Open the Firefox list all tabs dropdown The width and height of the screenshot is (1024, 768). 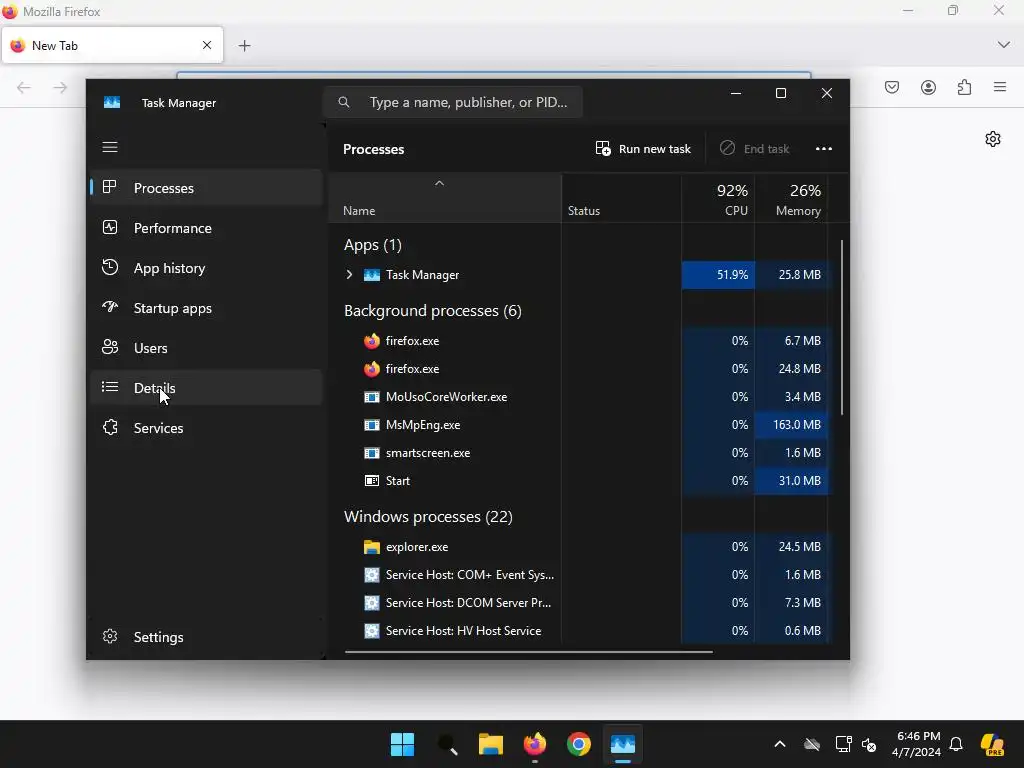pos(1003,45)
